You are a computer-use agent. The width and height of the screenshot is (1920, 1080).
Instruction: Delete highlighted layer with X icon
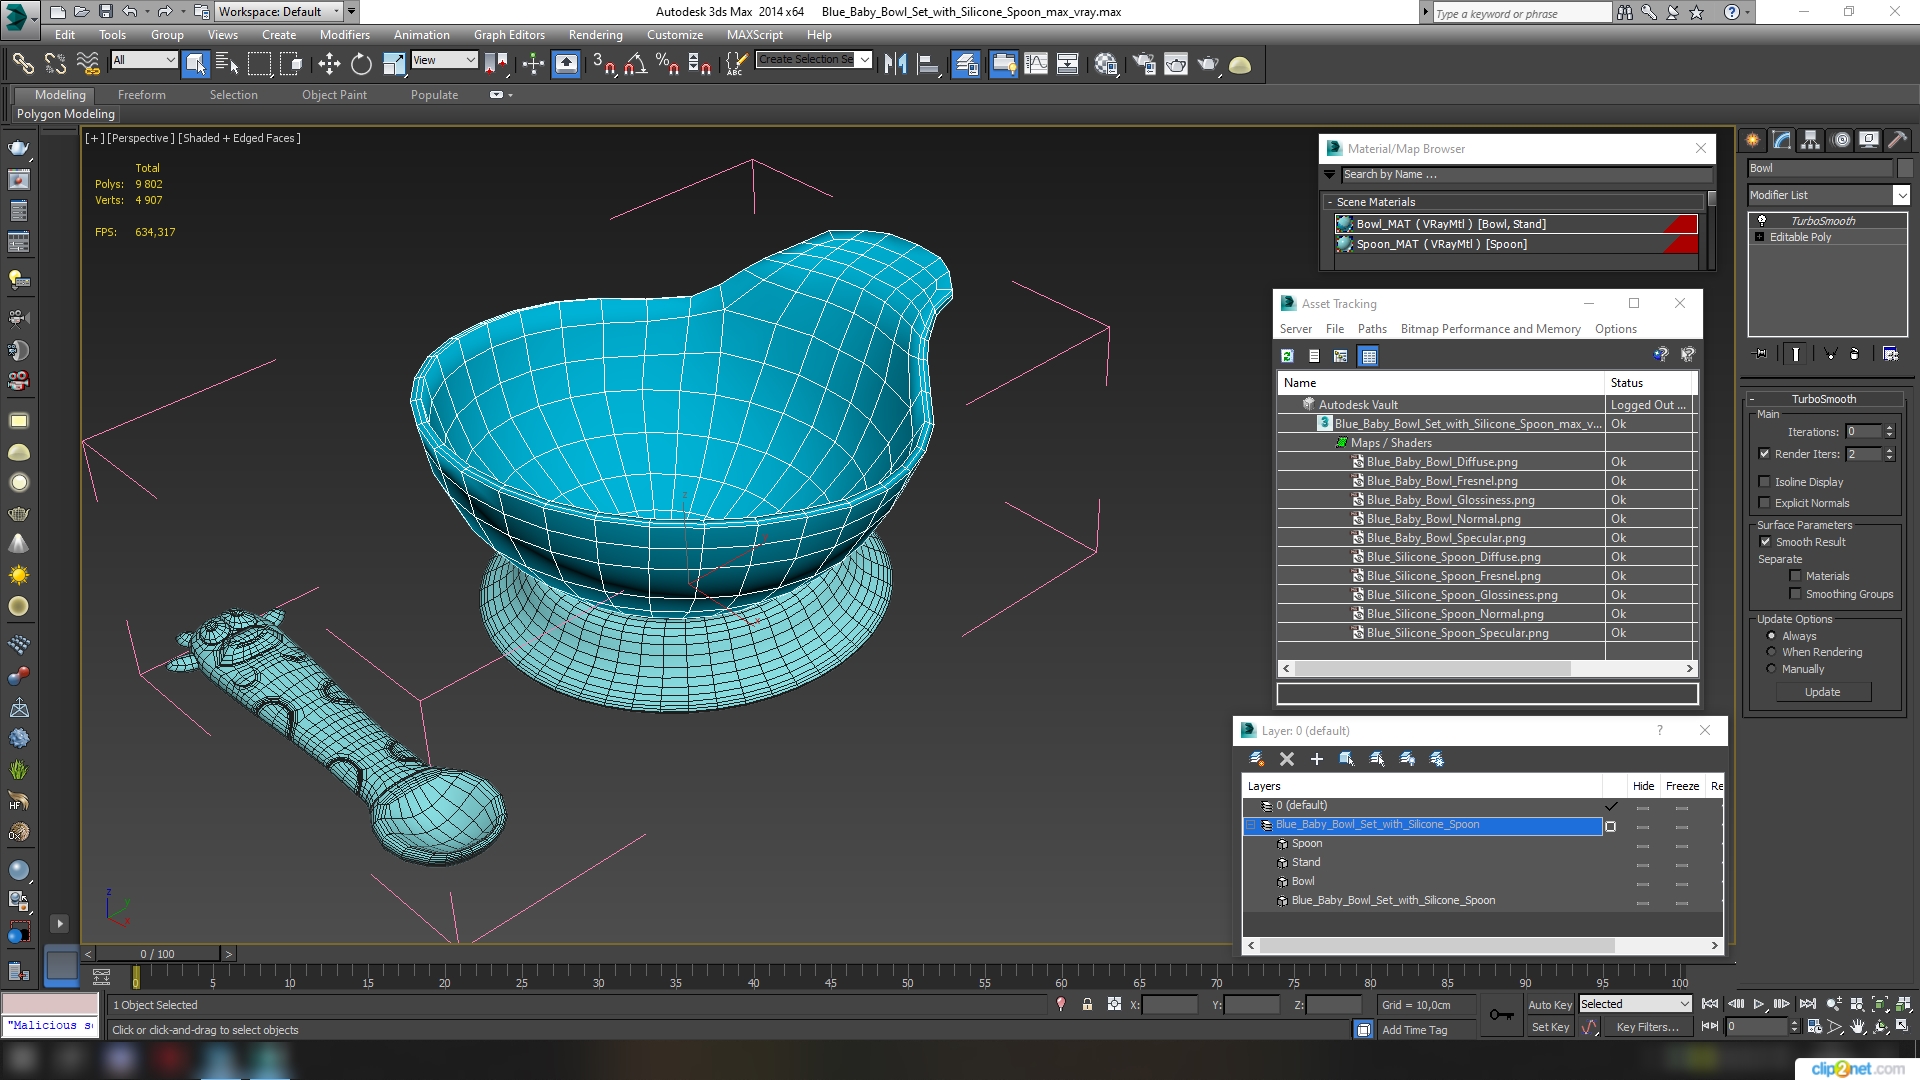[x=1287, y=759]
